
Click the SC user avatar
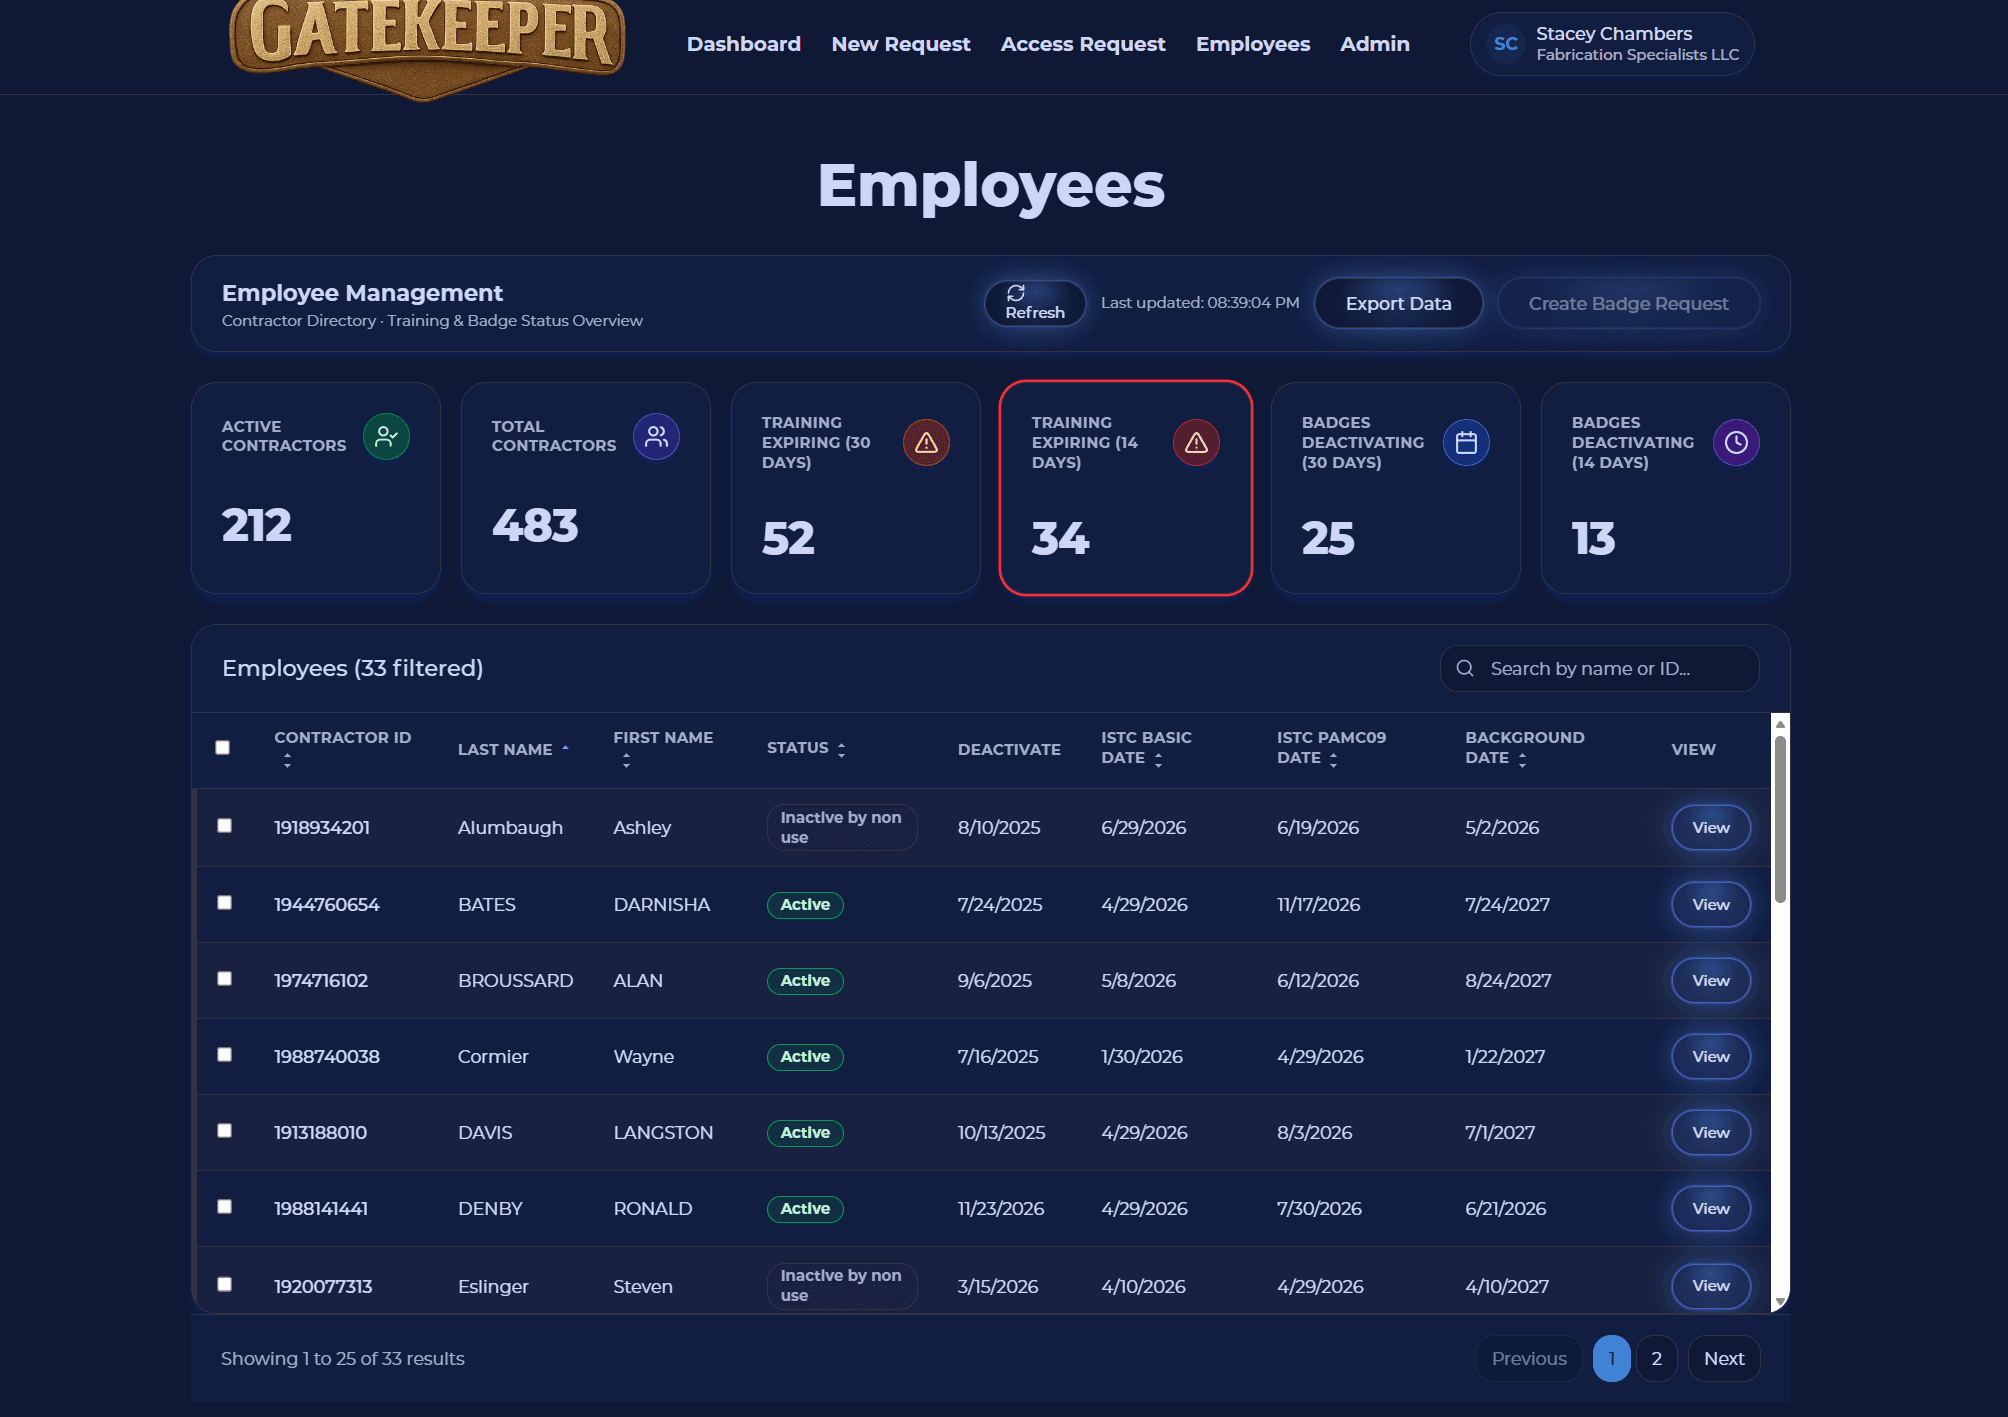pos(1505,44)
